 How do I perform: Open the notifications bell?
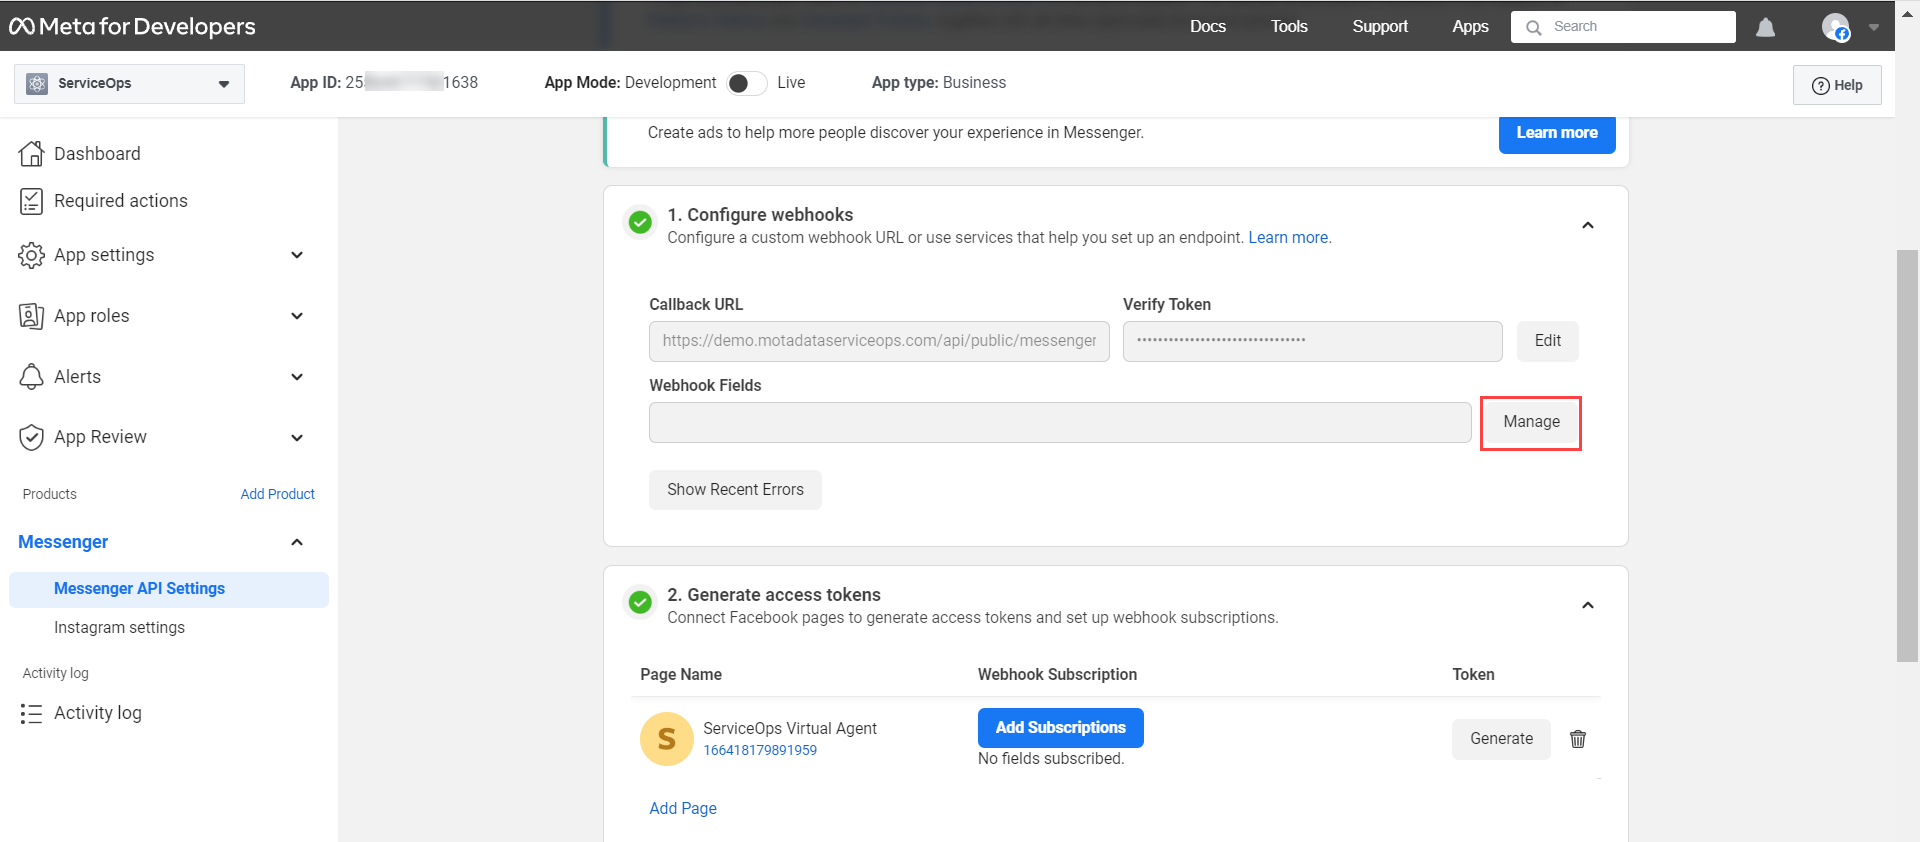[1766, 27]
